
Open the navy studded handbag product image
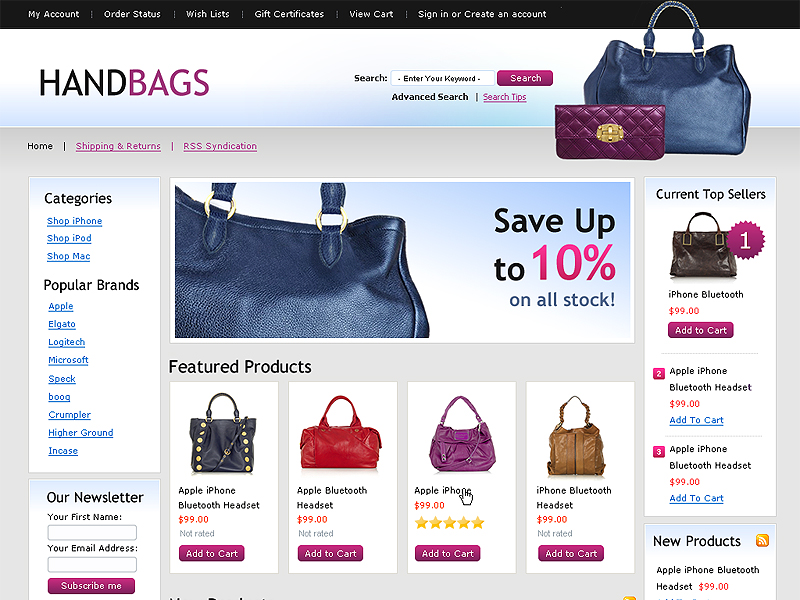223,434
